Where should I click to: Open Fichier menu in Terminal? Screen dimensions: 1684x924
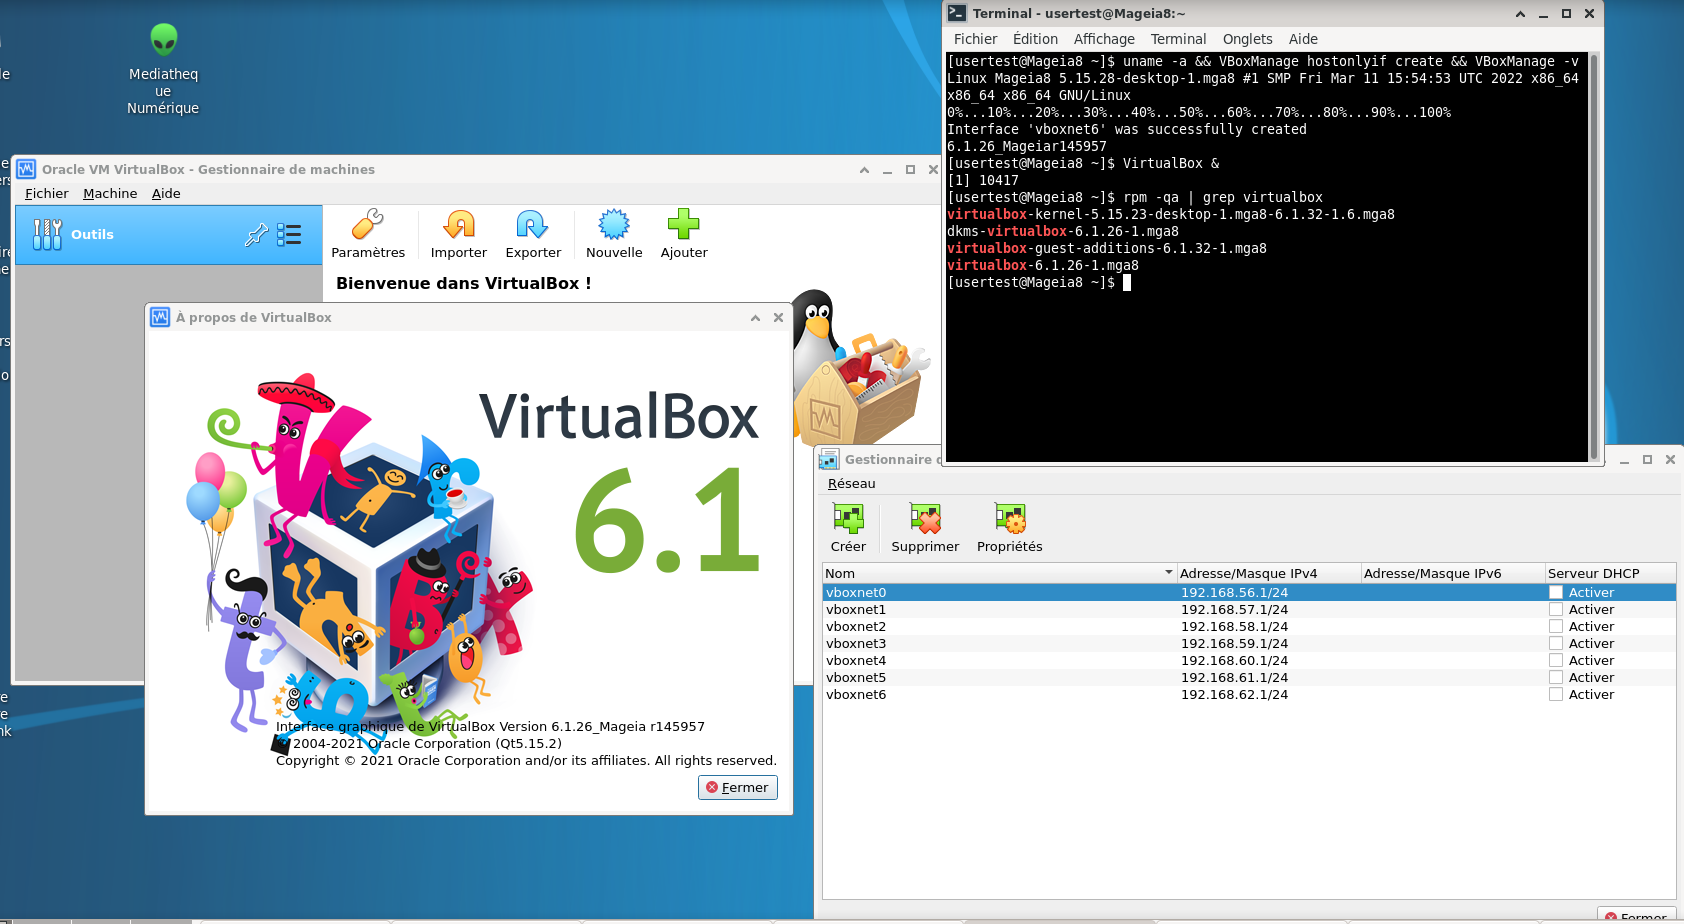tap(975, 39)
